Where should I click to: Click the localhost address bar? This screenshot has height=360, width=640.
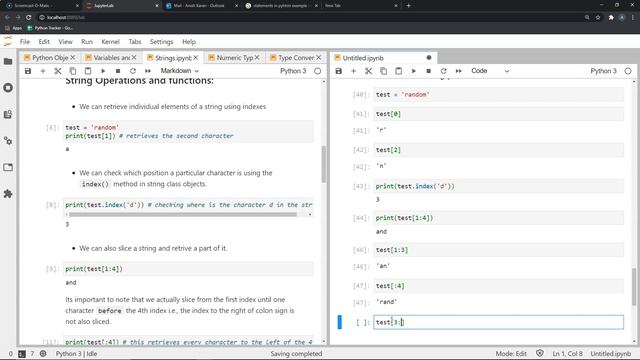(x=310, y=18)
